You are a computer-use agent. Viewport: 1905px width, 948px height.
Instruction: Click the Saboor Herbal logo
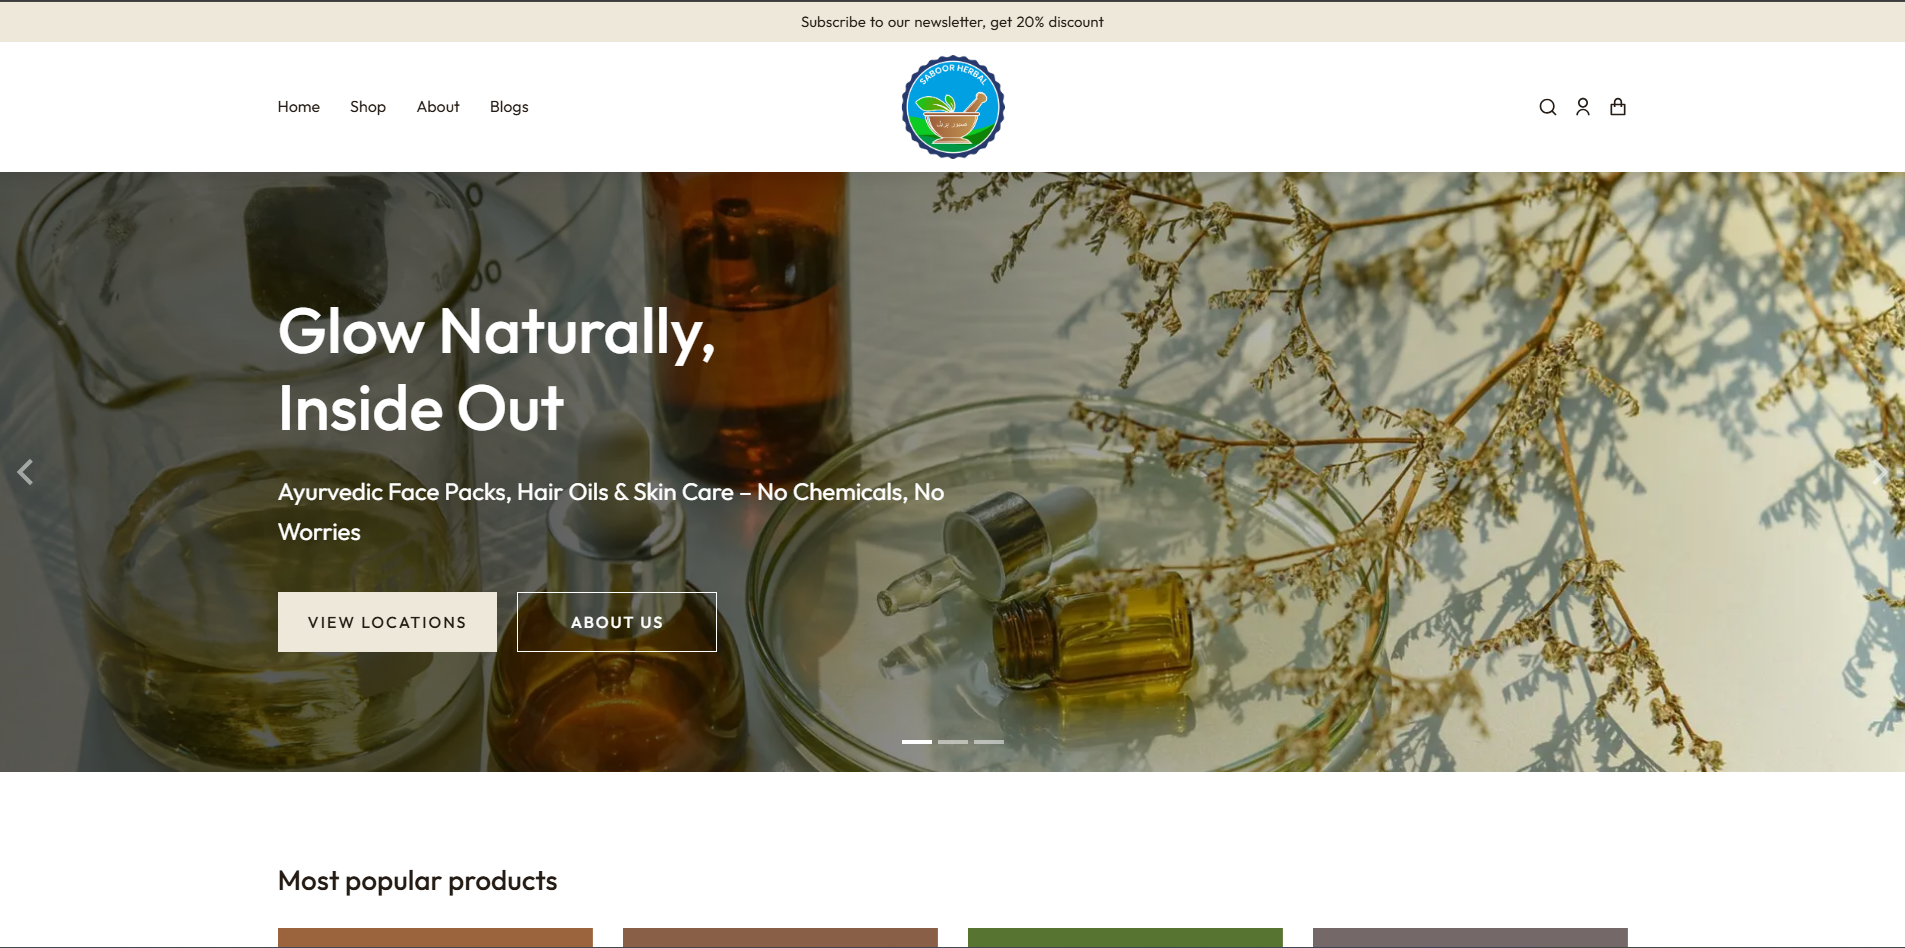[x=952, y=107]
